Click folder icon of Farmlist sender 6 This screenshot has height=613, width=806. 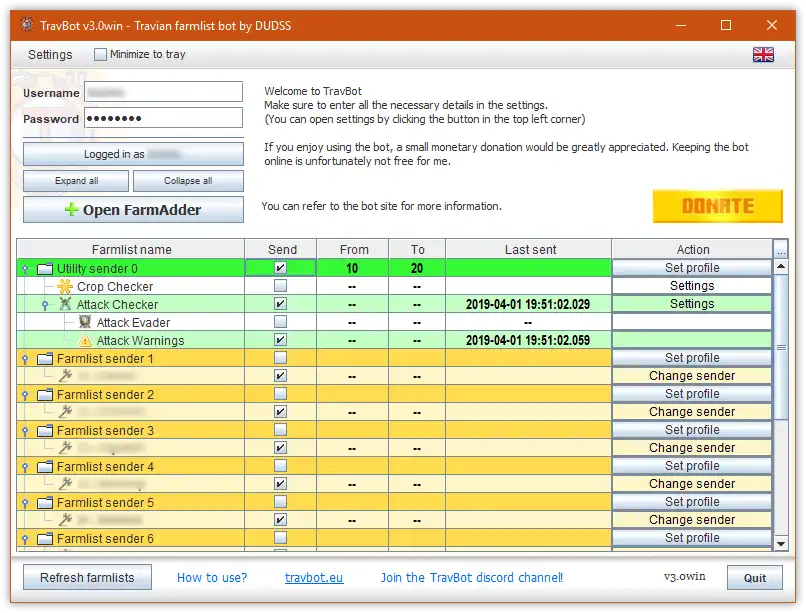(x=45, y=538)
